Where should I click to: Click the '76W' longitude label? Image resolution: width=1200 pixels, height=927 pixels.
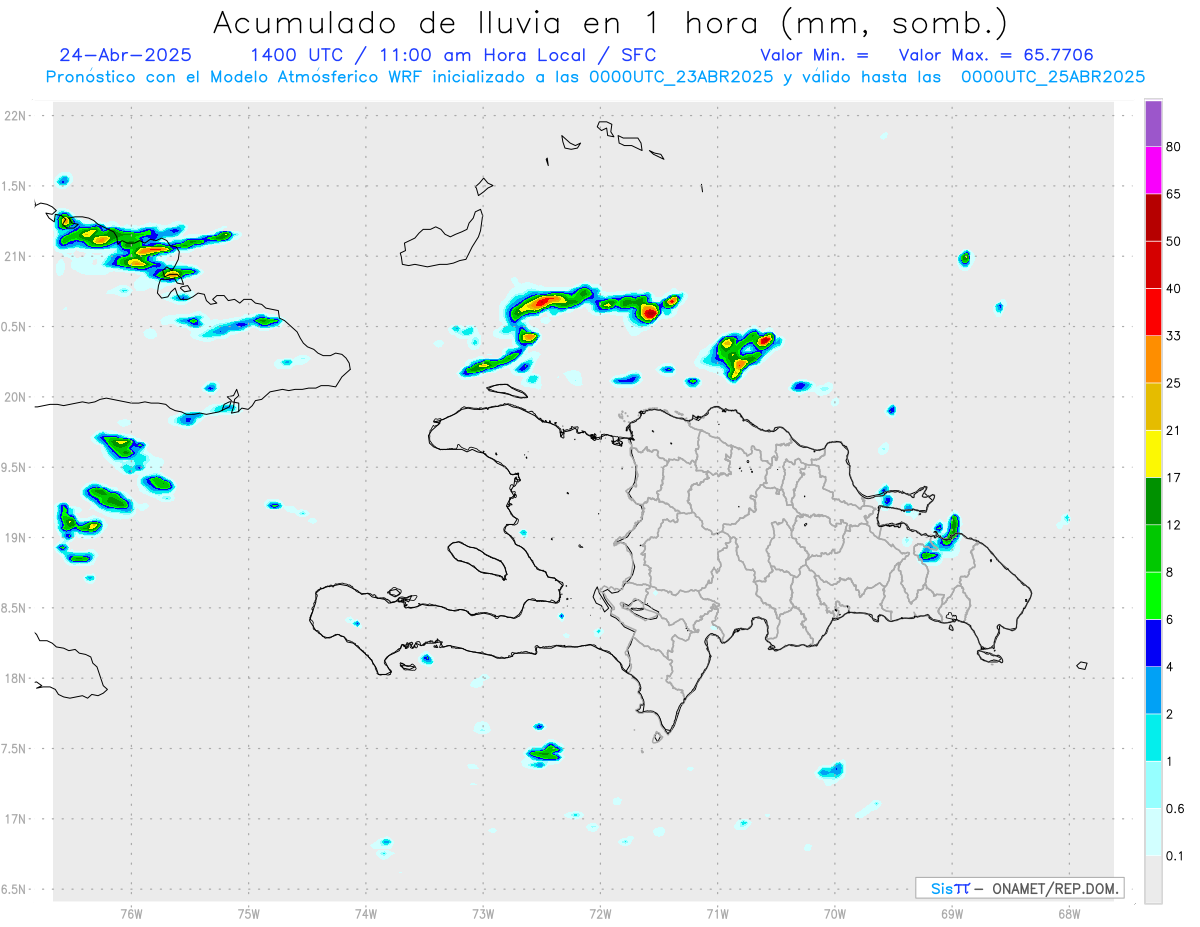click(x=131, y=913)
